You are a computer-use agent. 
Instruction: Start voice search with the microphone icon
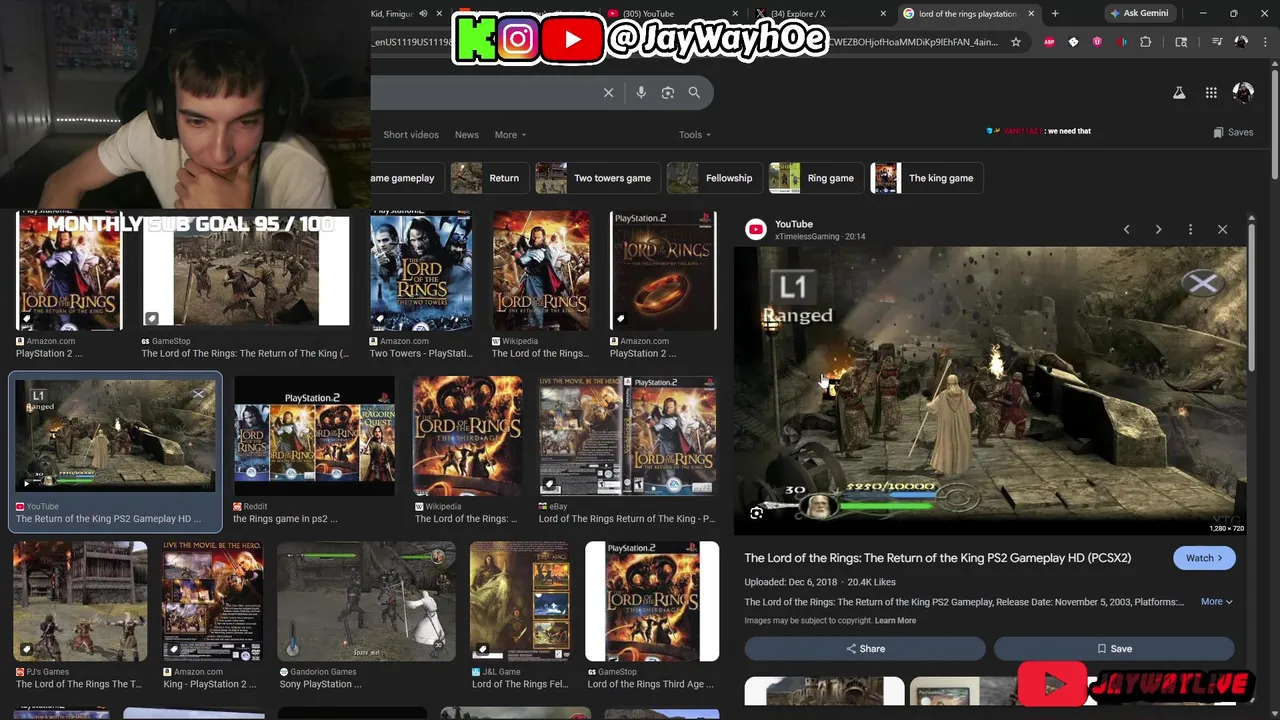(641, 92)
